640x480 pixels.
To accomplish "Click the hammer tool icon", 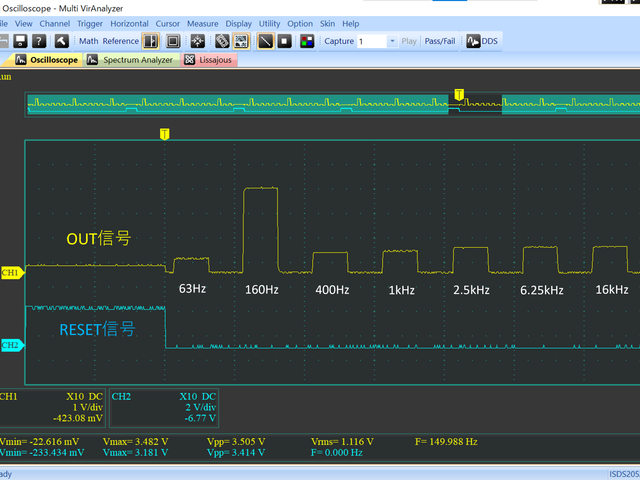I will 62,41.
